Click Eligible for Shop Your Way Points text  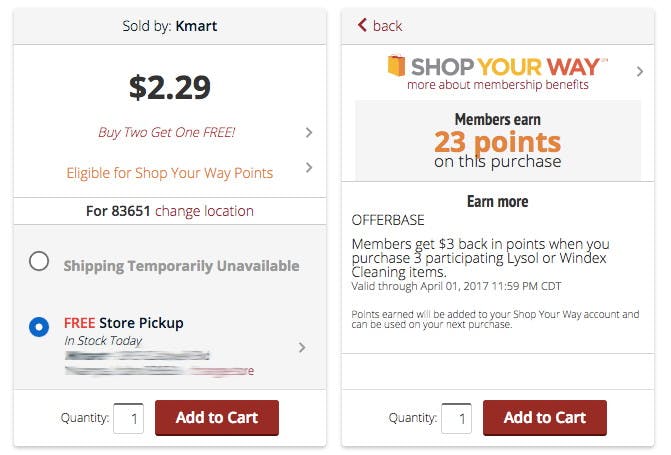[169, 173]
